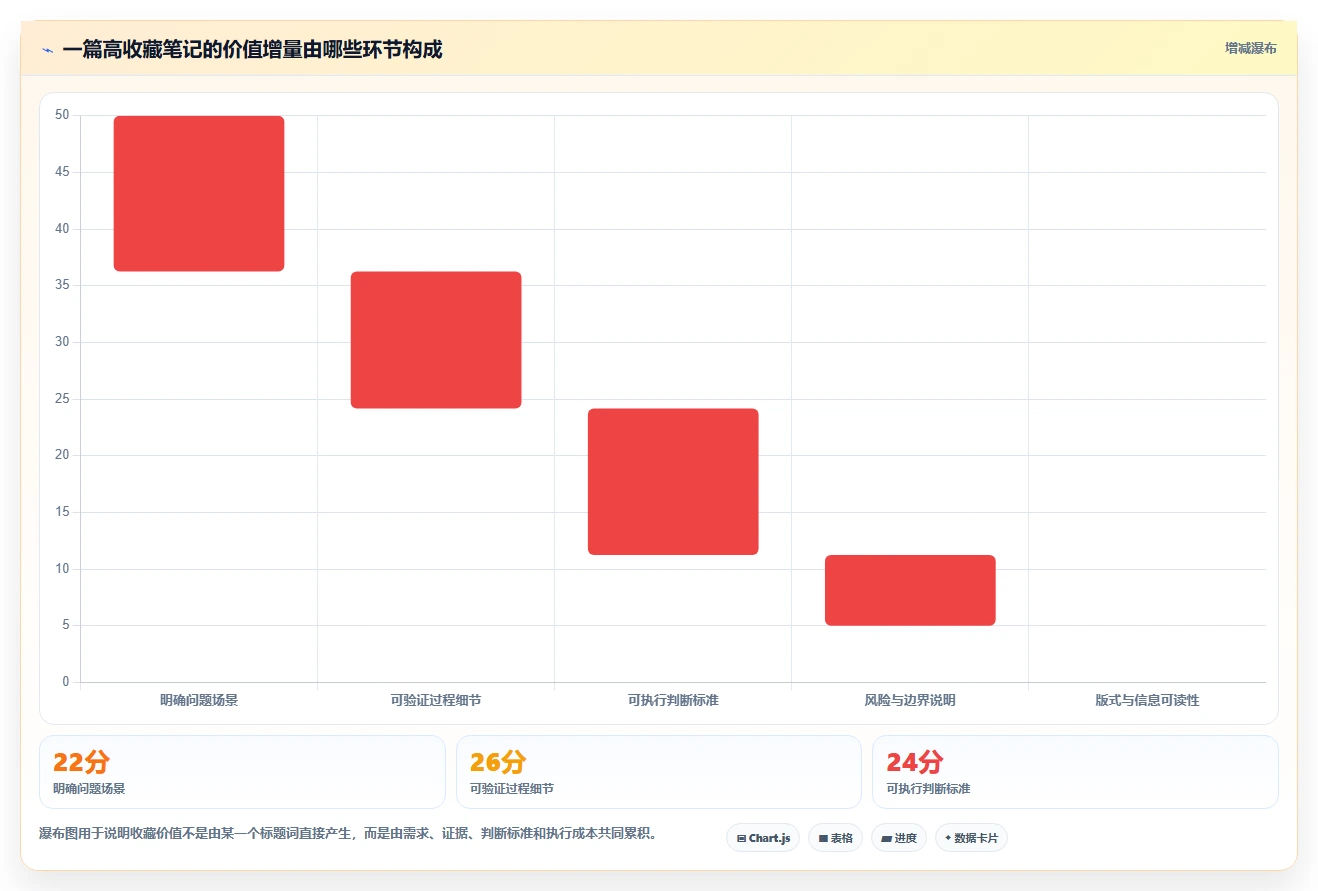Select the Chart.js chip
Screen dimensions: 1318x891
[x=763, y=838]
